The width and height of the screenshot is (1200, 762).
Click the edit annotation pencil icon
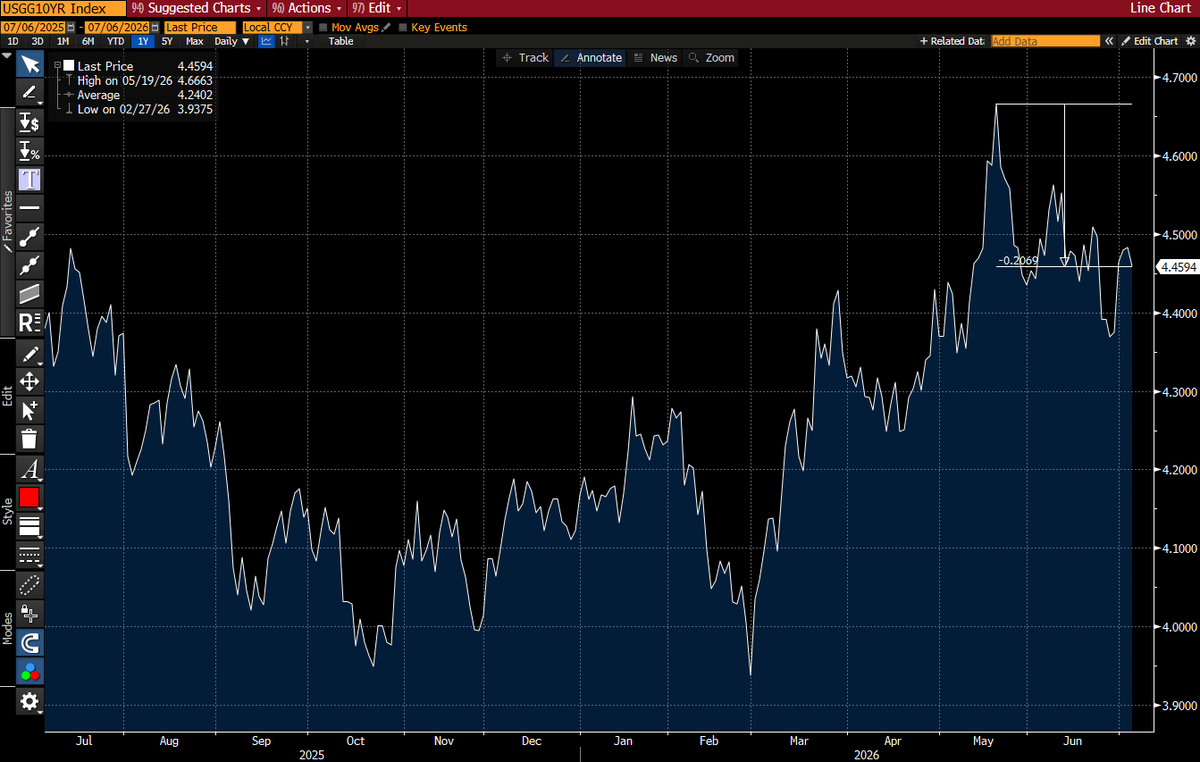coord(30,353)
